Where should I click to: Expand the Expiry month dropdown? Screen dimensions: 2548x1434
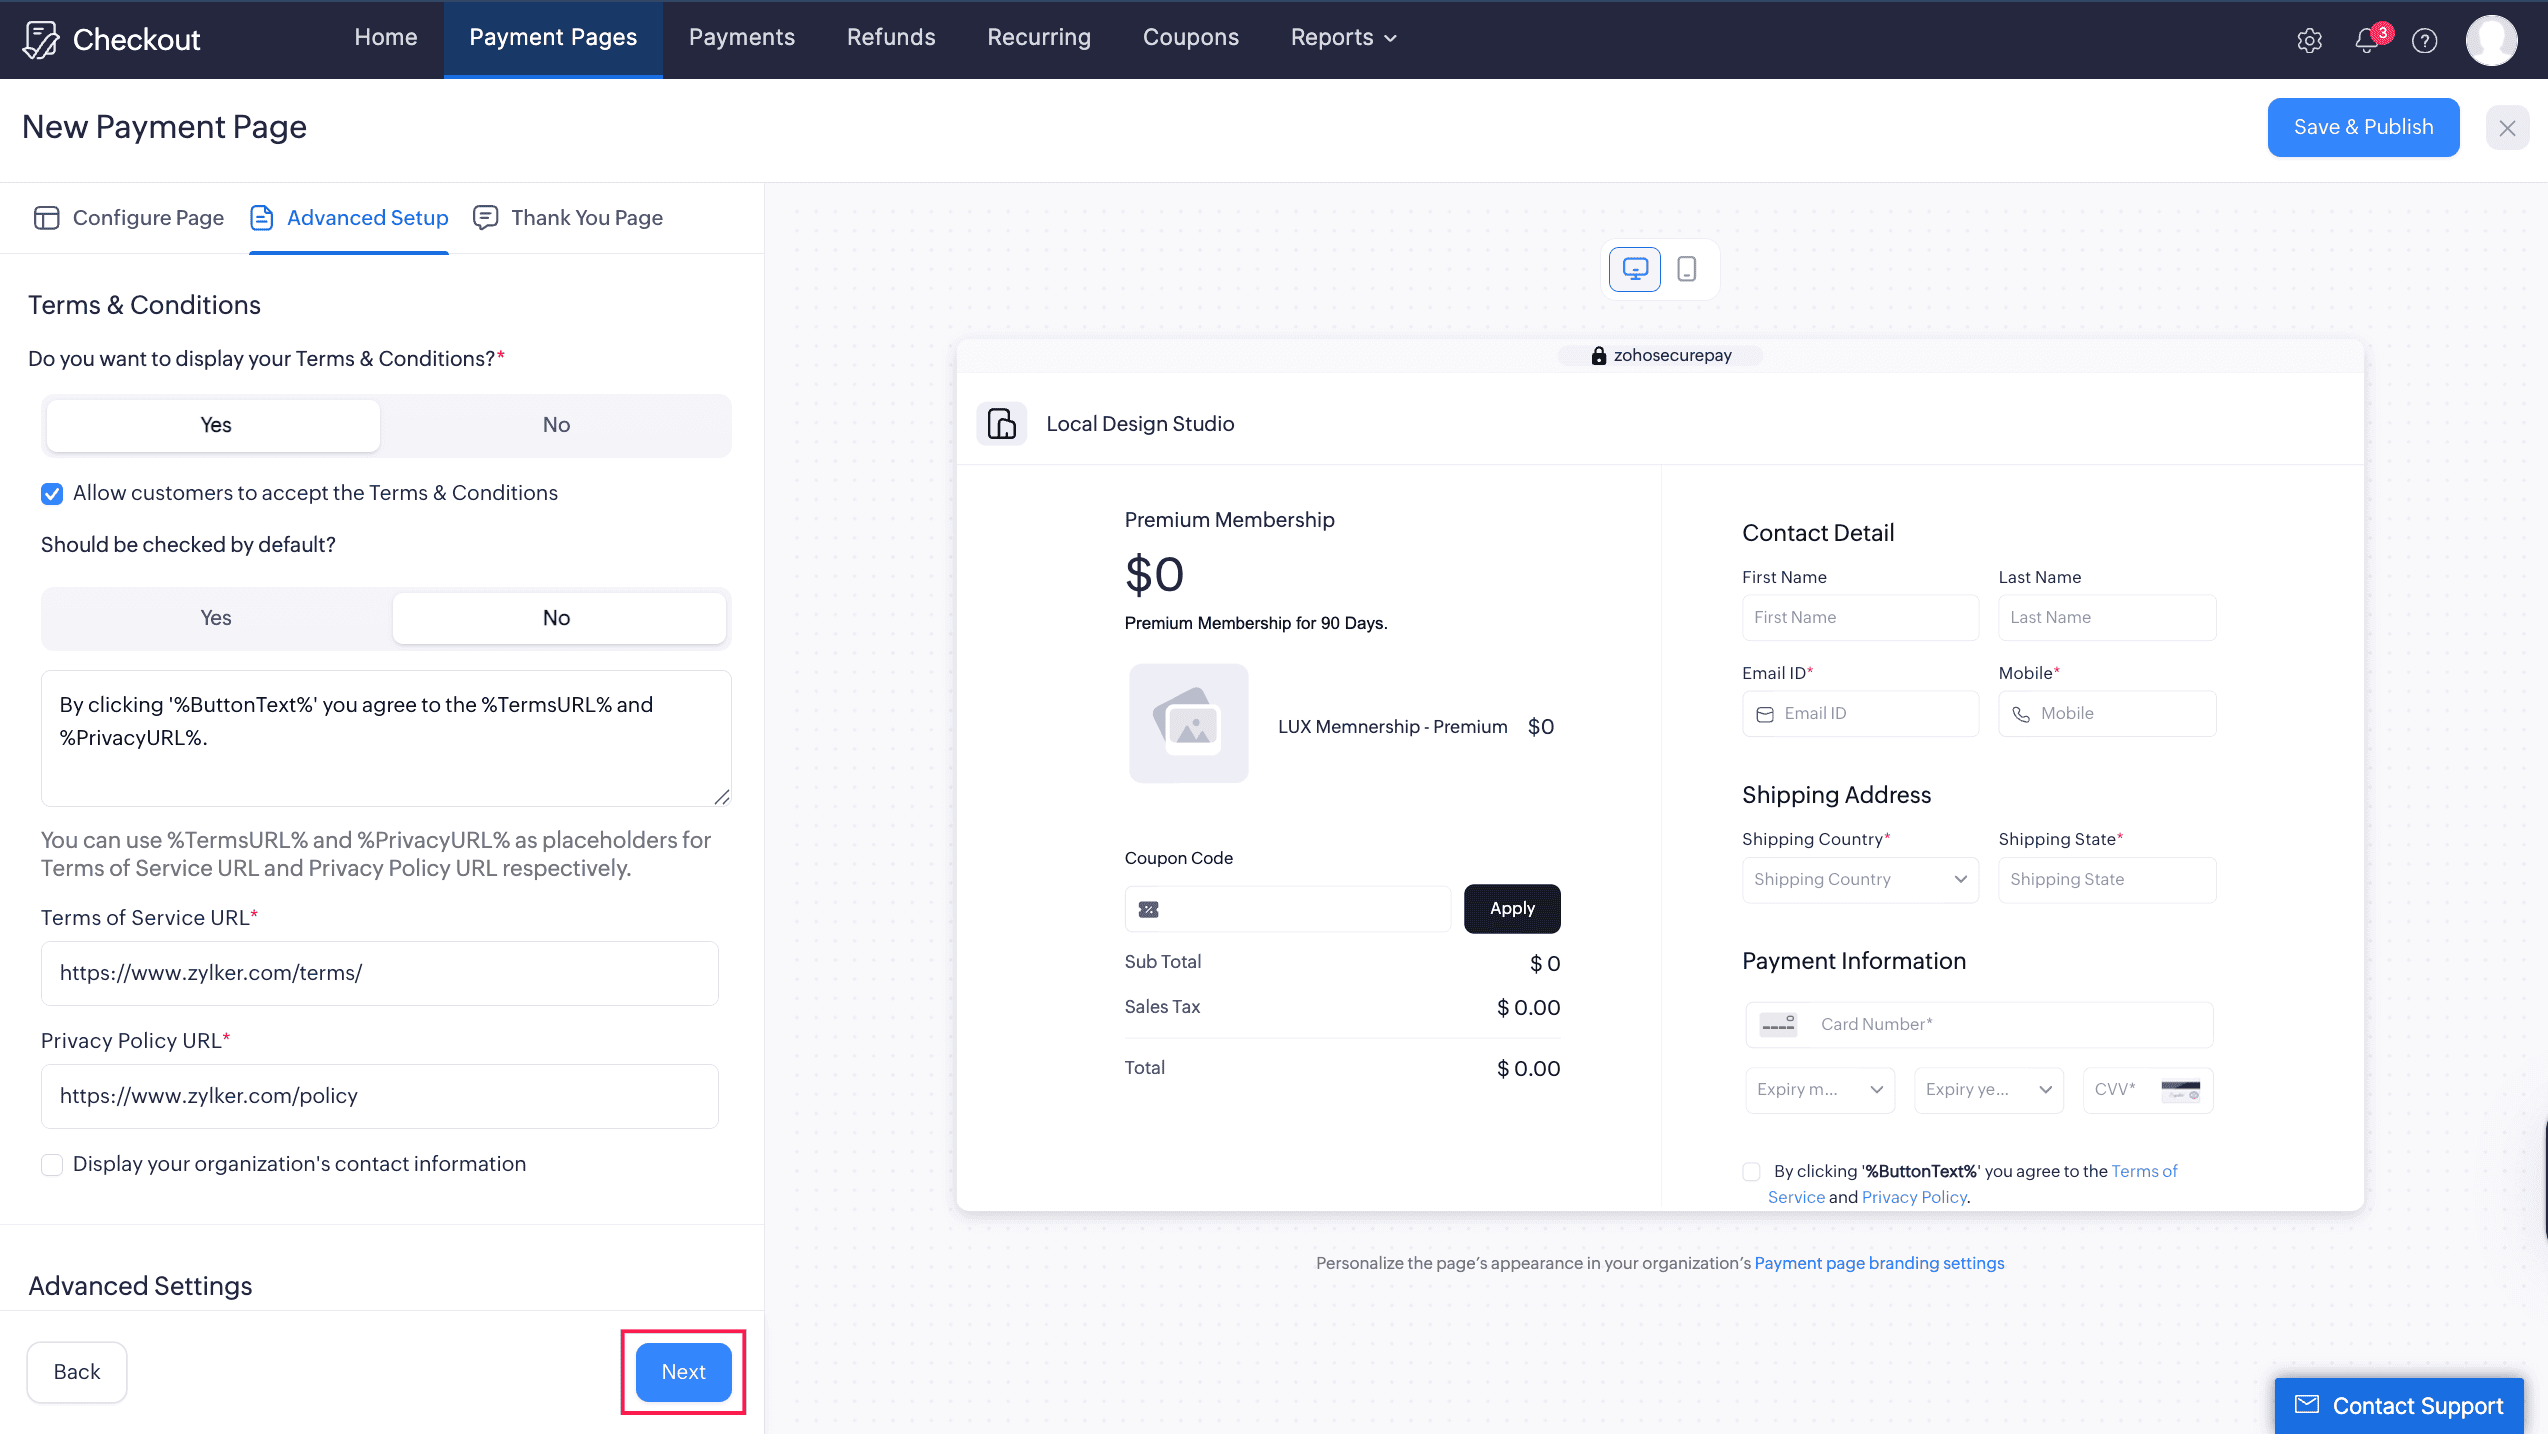[1819, 1089]
